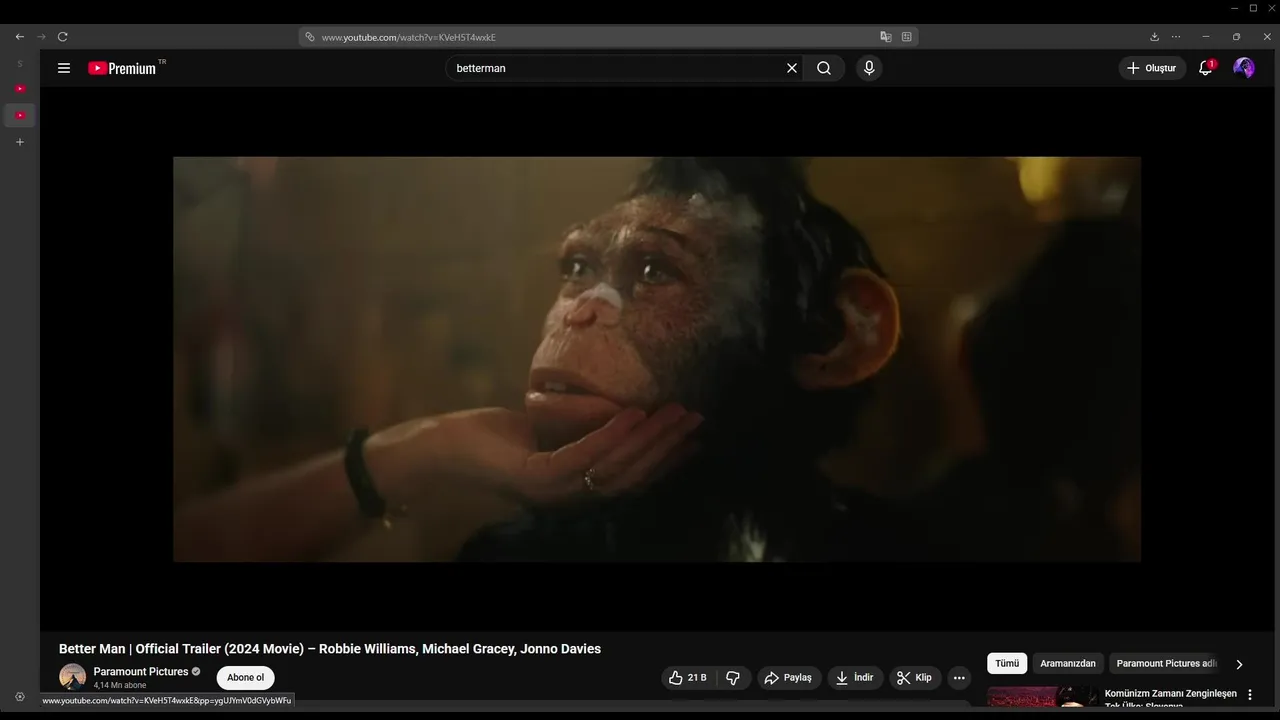Open browser downloads icon
This screenshot has height=720, width=1280.
coord(1155,37)
